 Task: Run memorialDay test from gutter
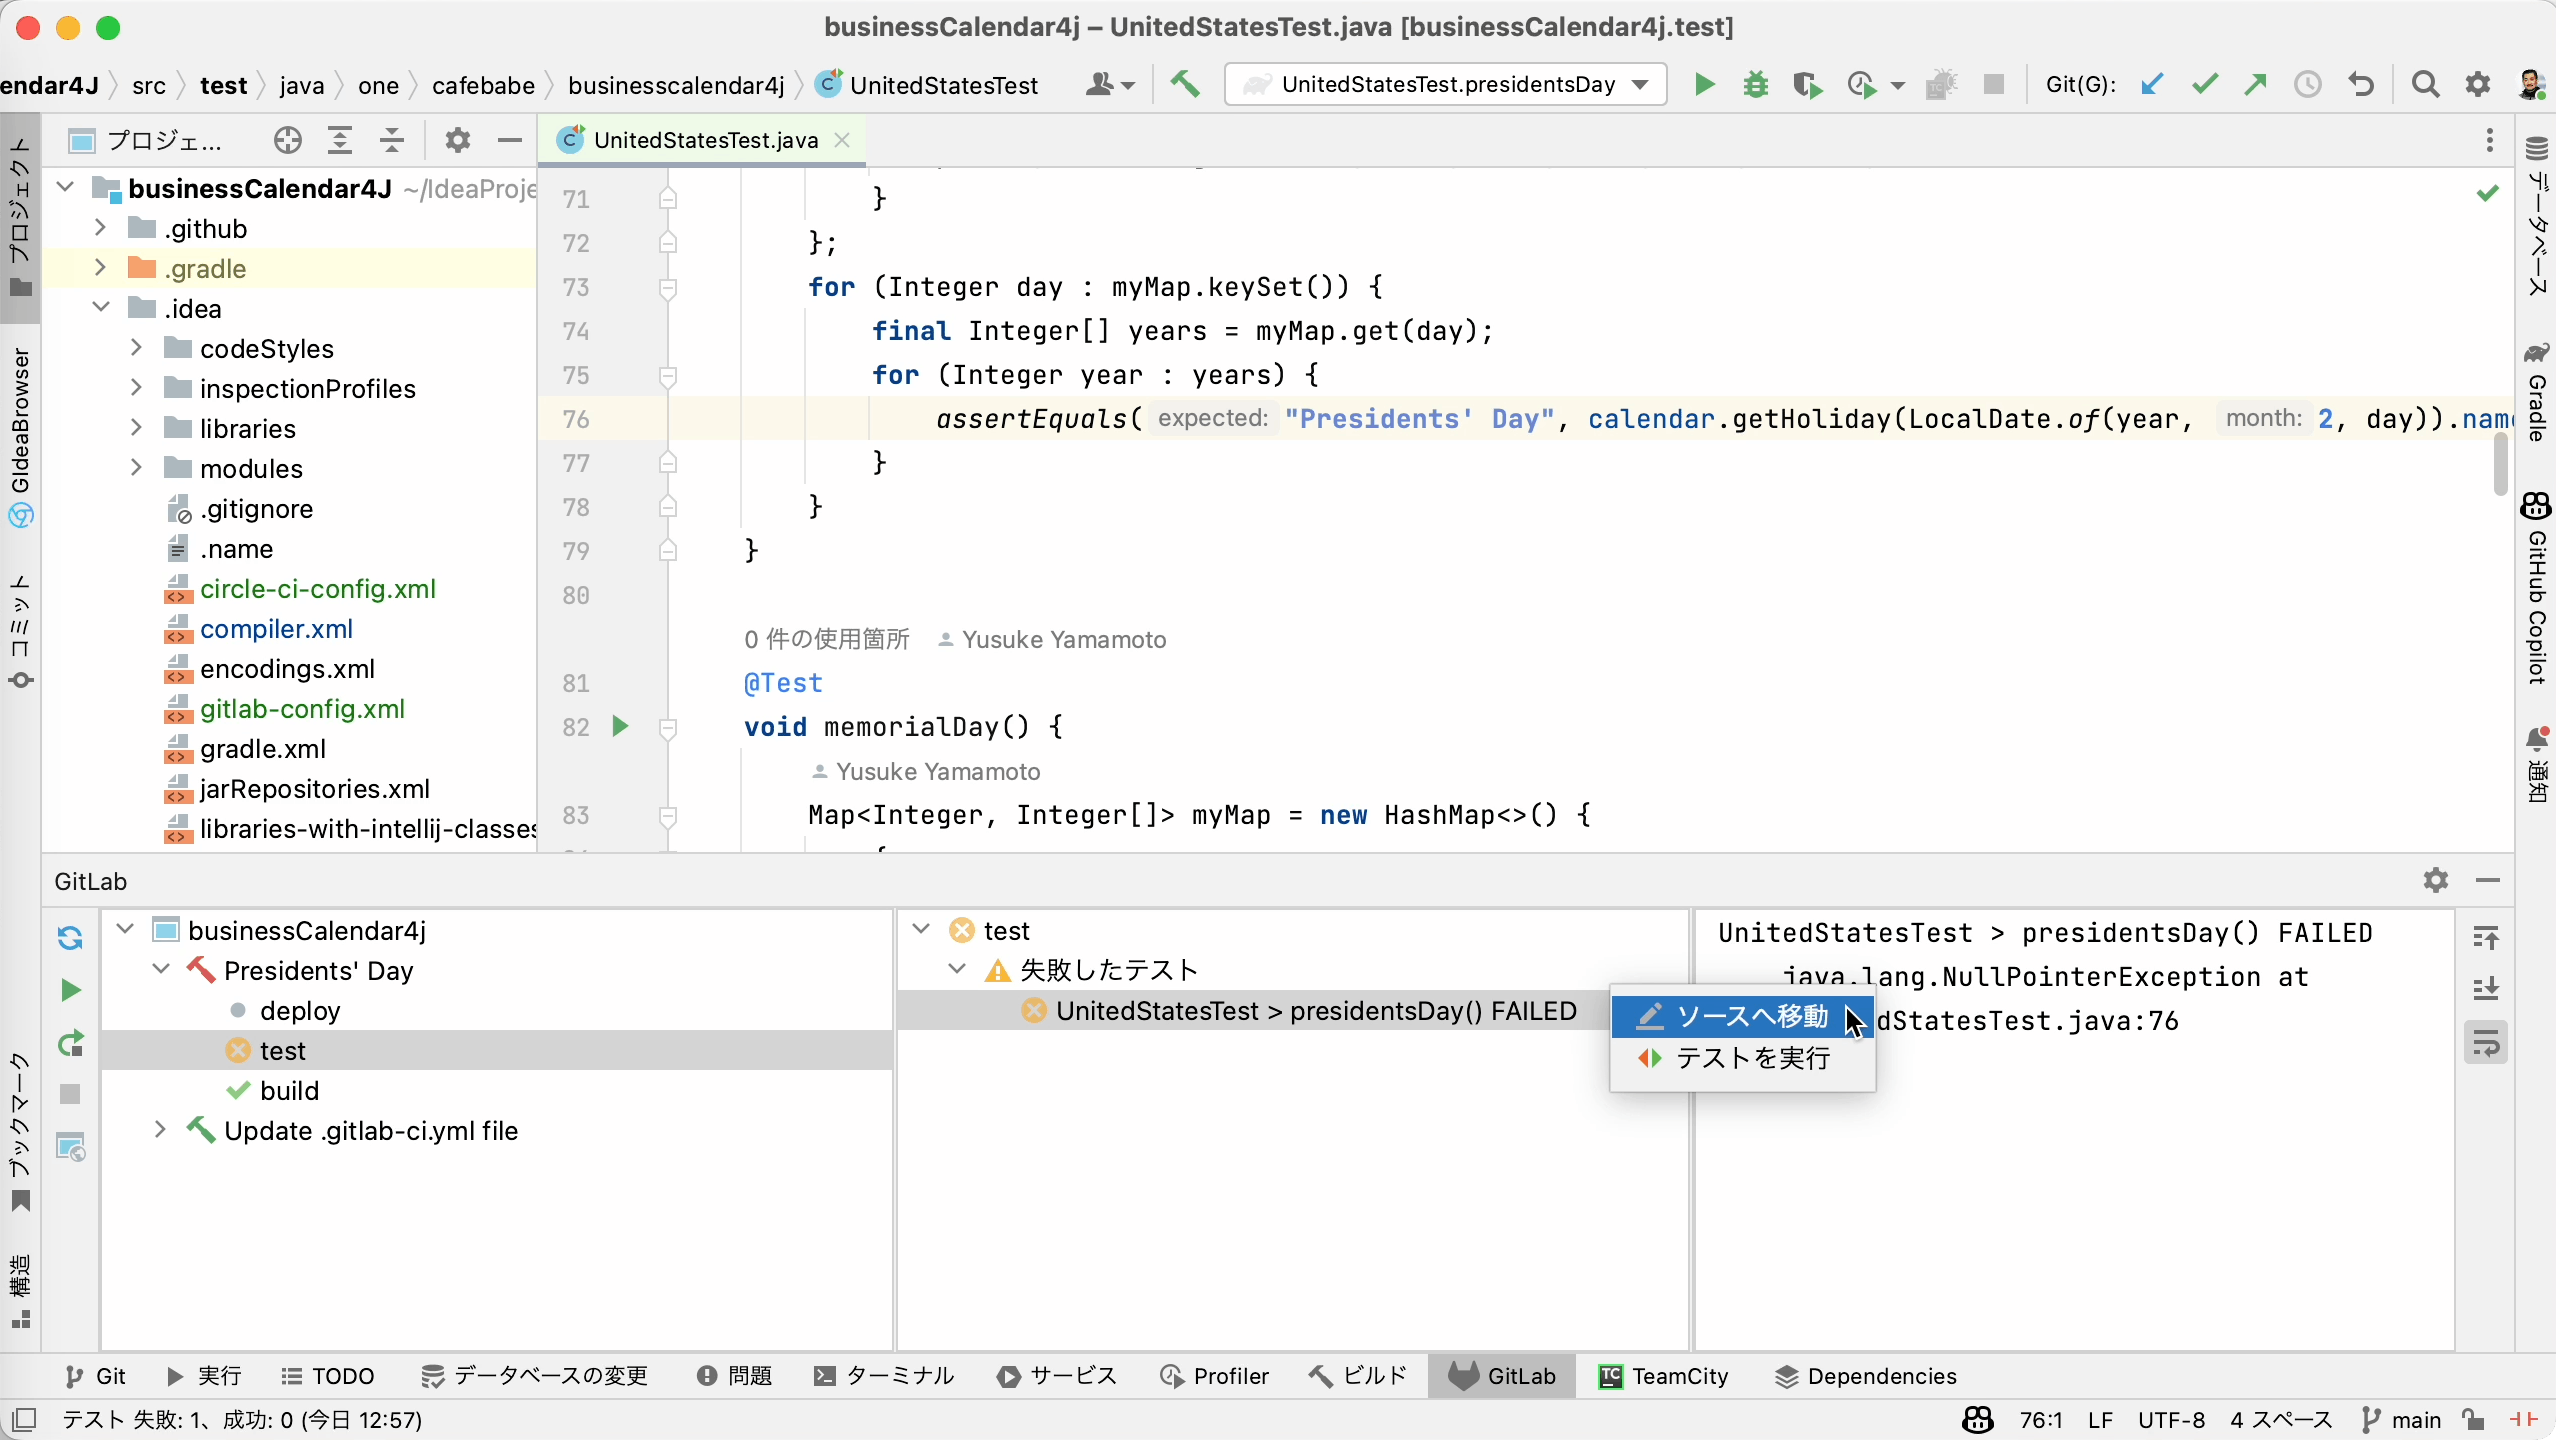pos(620,727)
